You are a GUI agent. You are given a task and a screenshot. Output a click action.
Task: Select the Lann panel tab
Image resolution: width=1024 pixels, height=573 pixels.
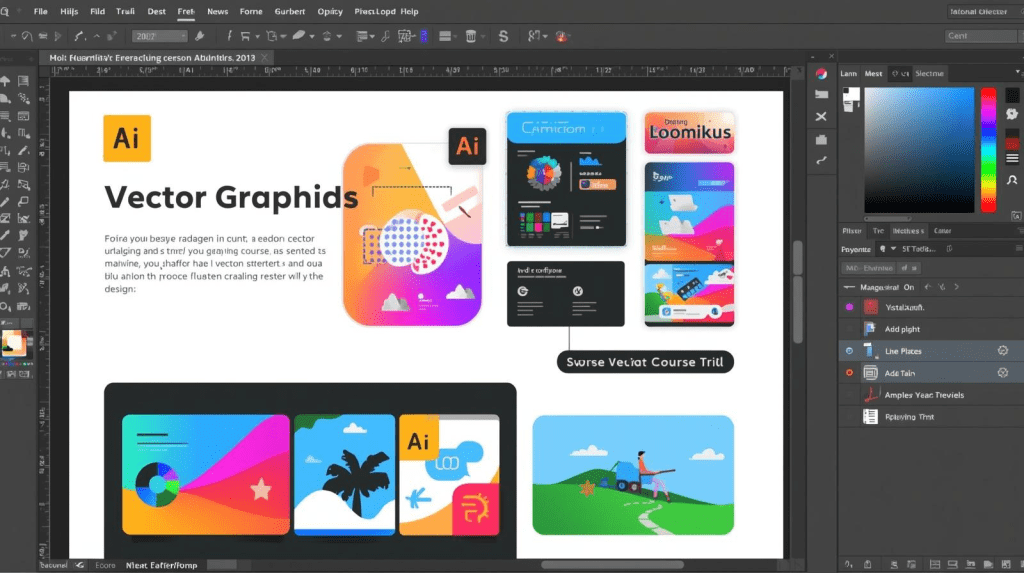coord(848,74)
